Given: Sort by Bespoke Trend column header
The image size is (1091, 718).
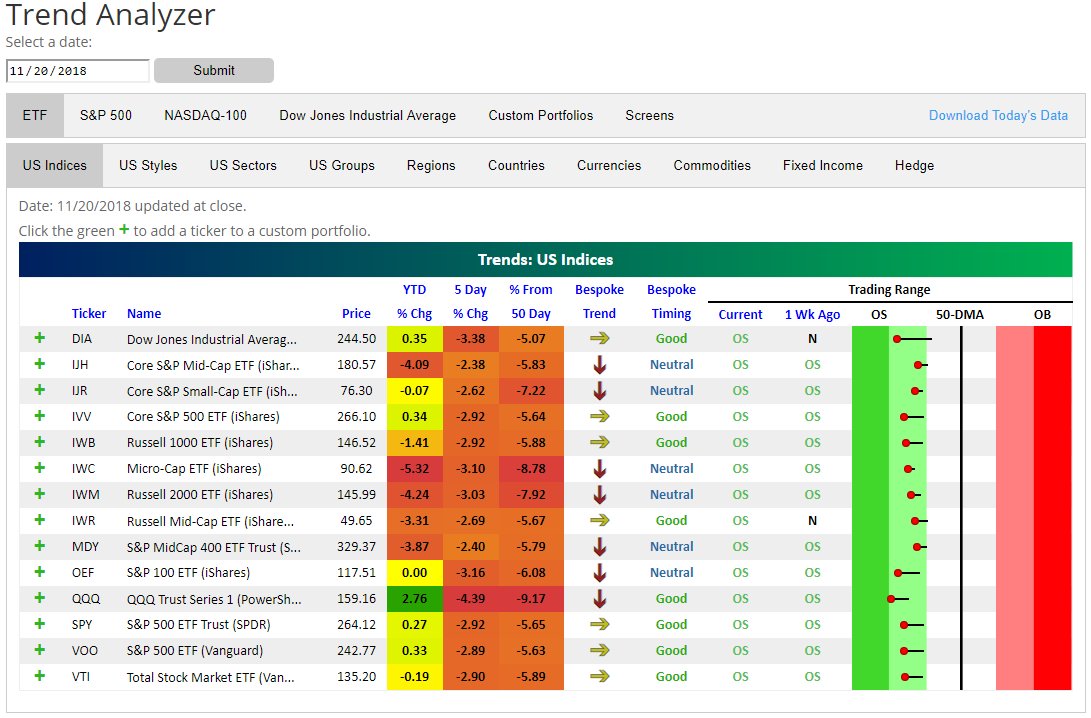Looking at the screenshot, I should click(x=599, y=301).
